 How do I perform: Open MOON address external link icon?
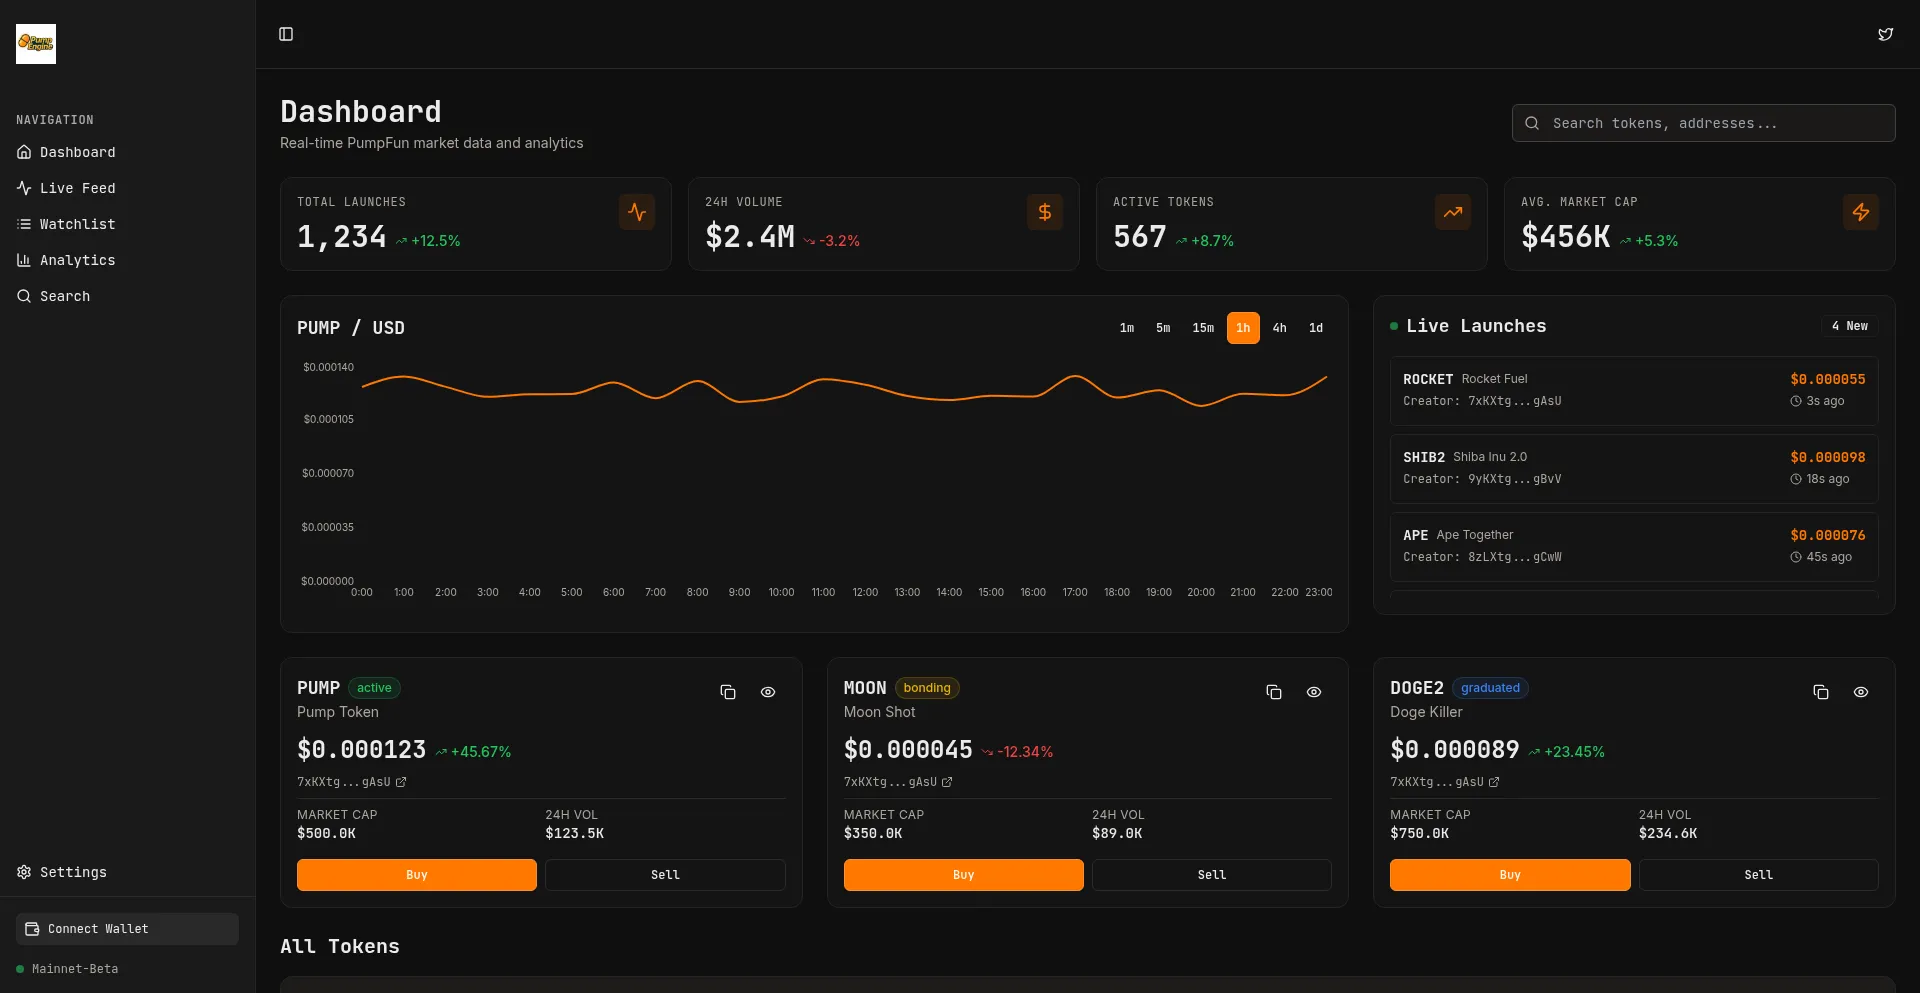tap(947, 782)
